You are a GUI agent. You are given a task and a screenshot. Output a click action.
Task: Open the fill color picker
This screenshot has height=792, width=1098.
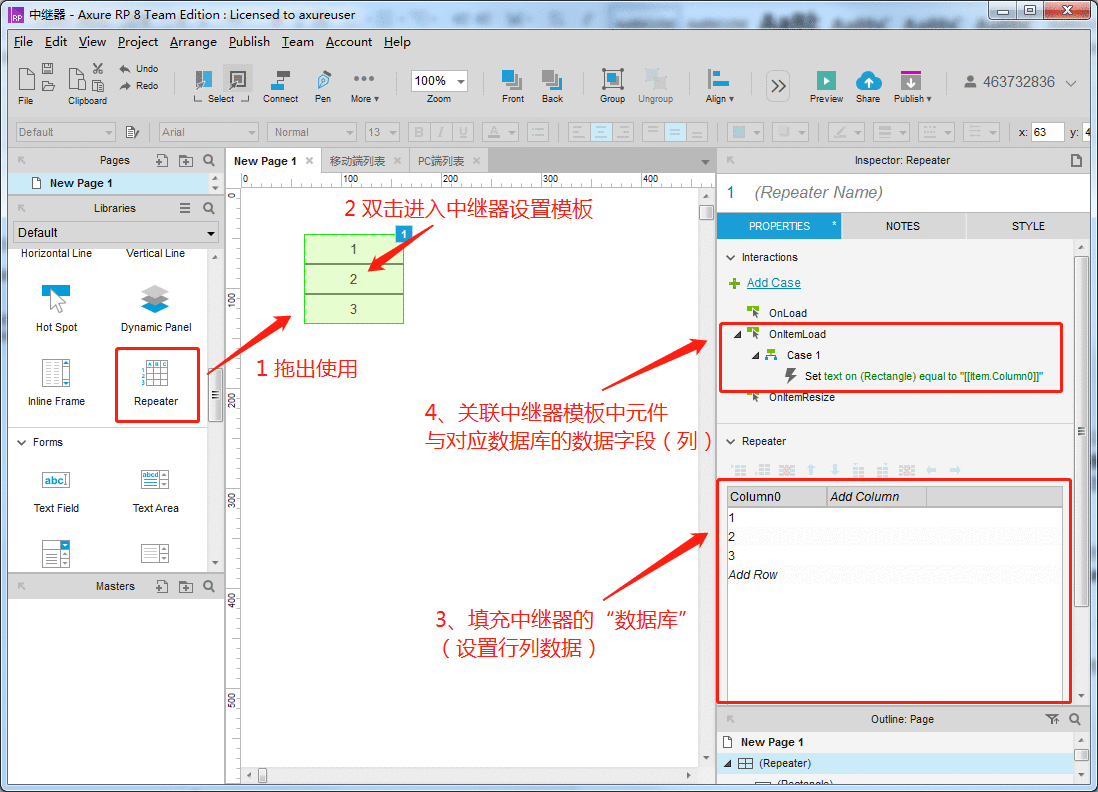tap(744, 132)
